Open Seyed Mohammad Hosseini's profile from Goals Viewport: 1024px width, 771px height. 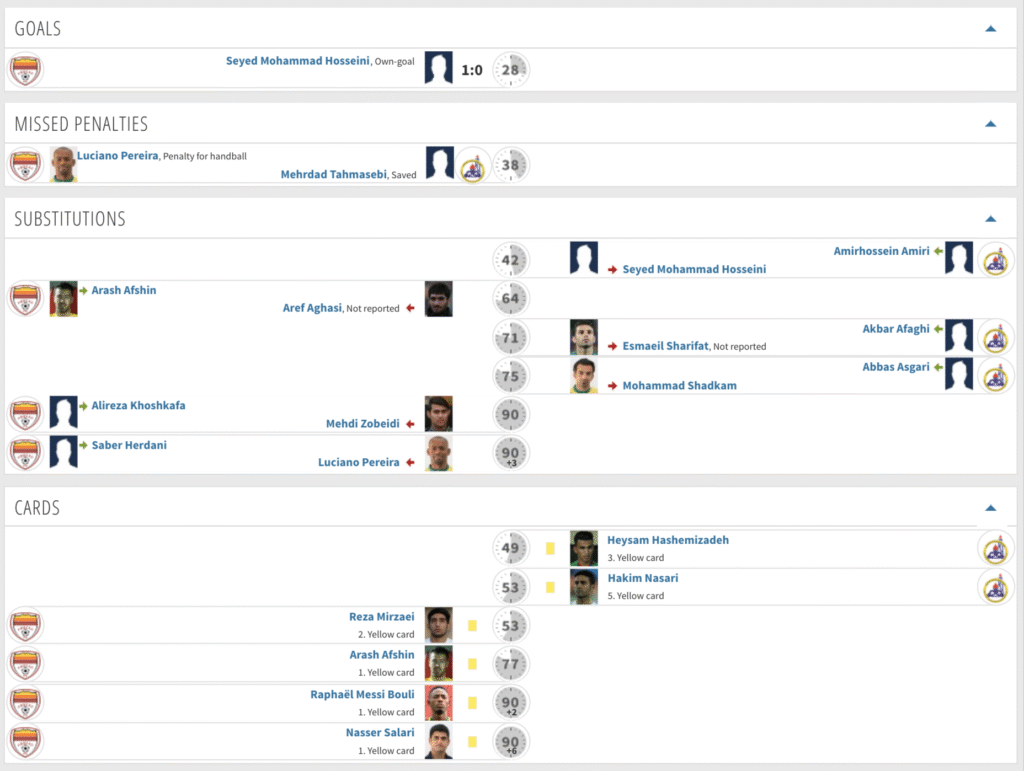point(297,61)
